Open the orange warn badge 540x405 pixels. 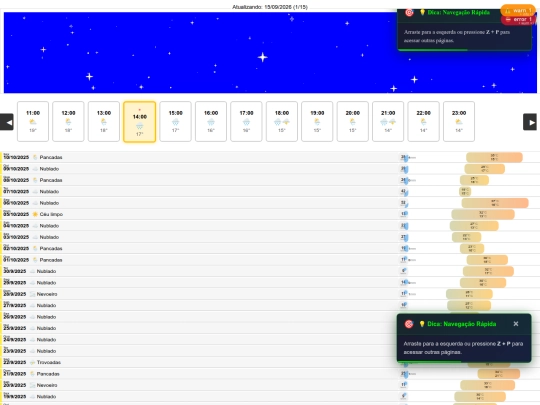point(518,11)
